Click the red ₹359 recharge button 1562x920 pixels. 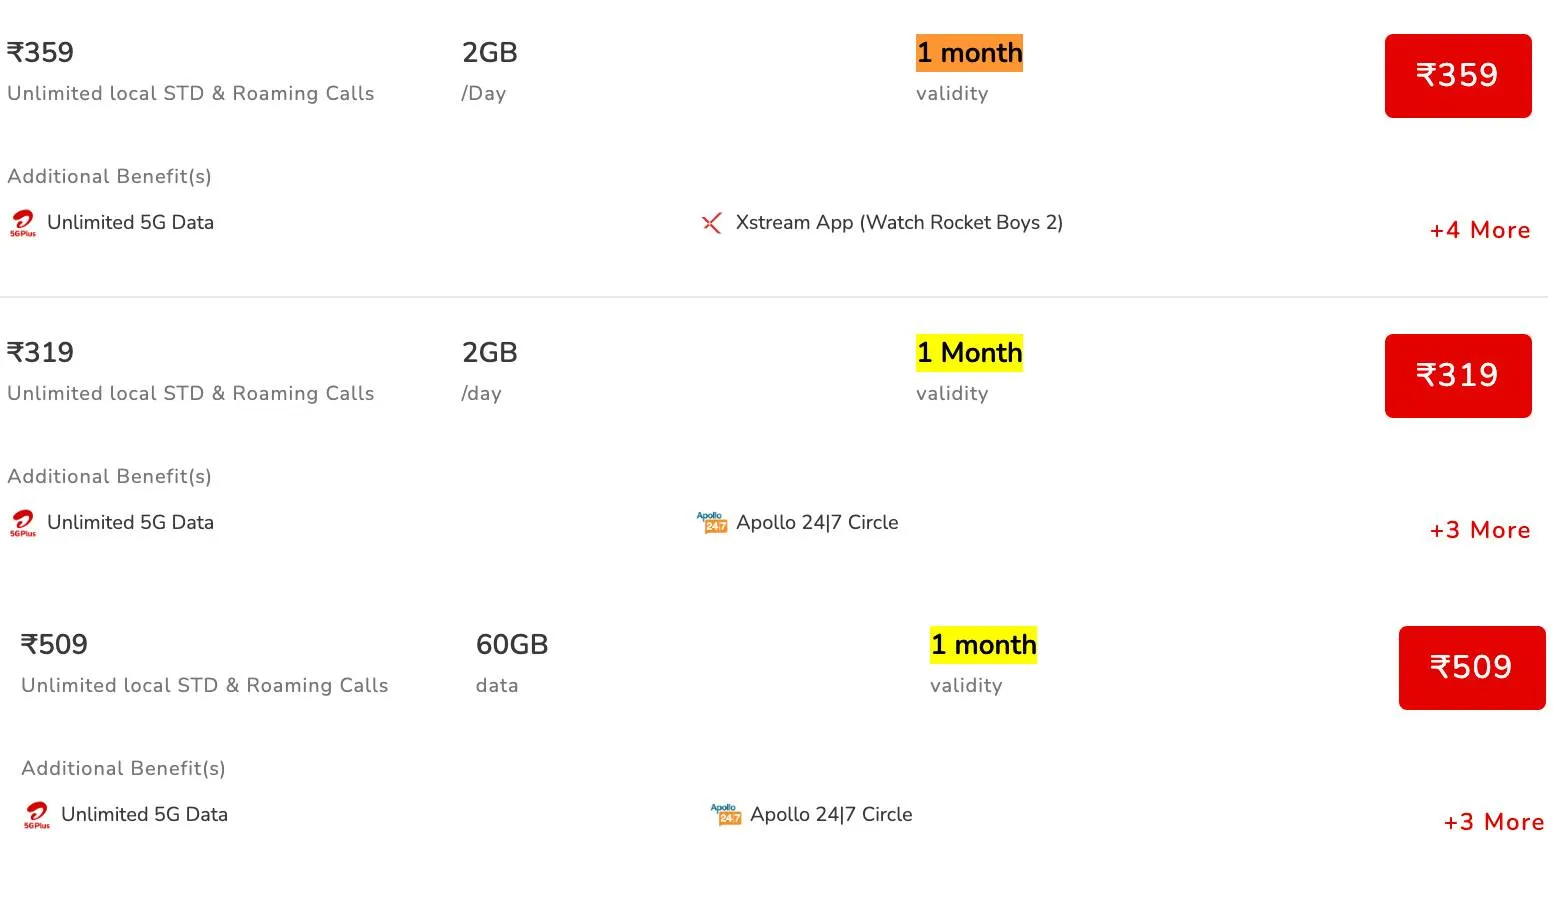(x=1458, y=76)
